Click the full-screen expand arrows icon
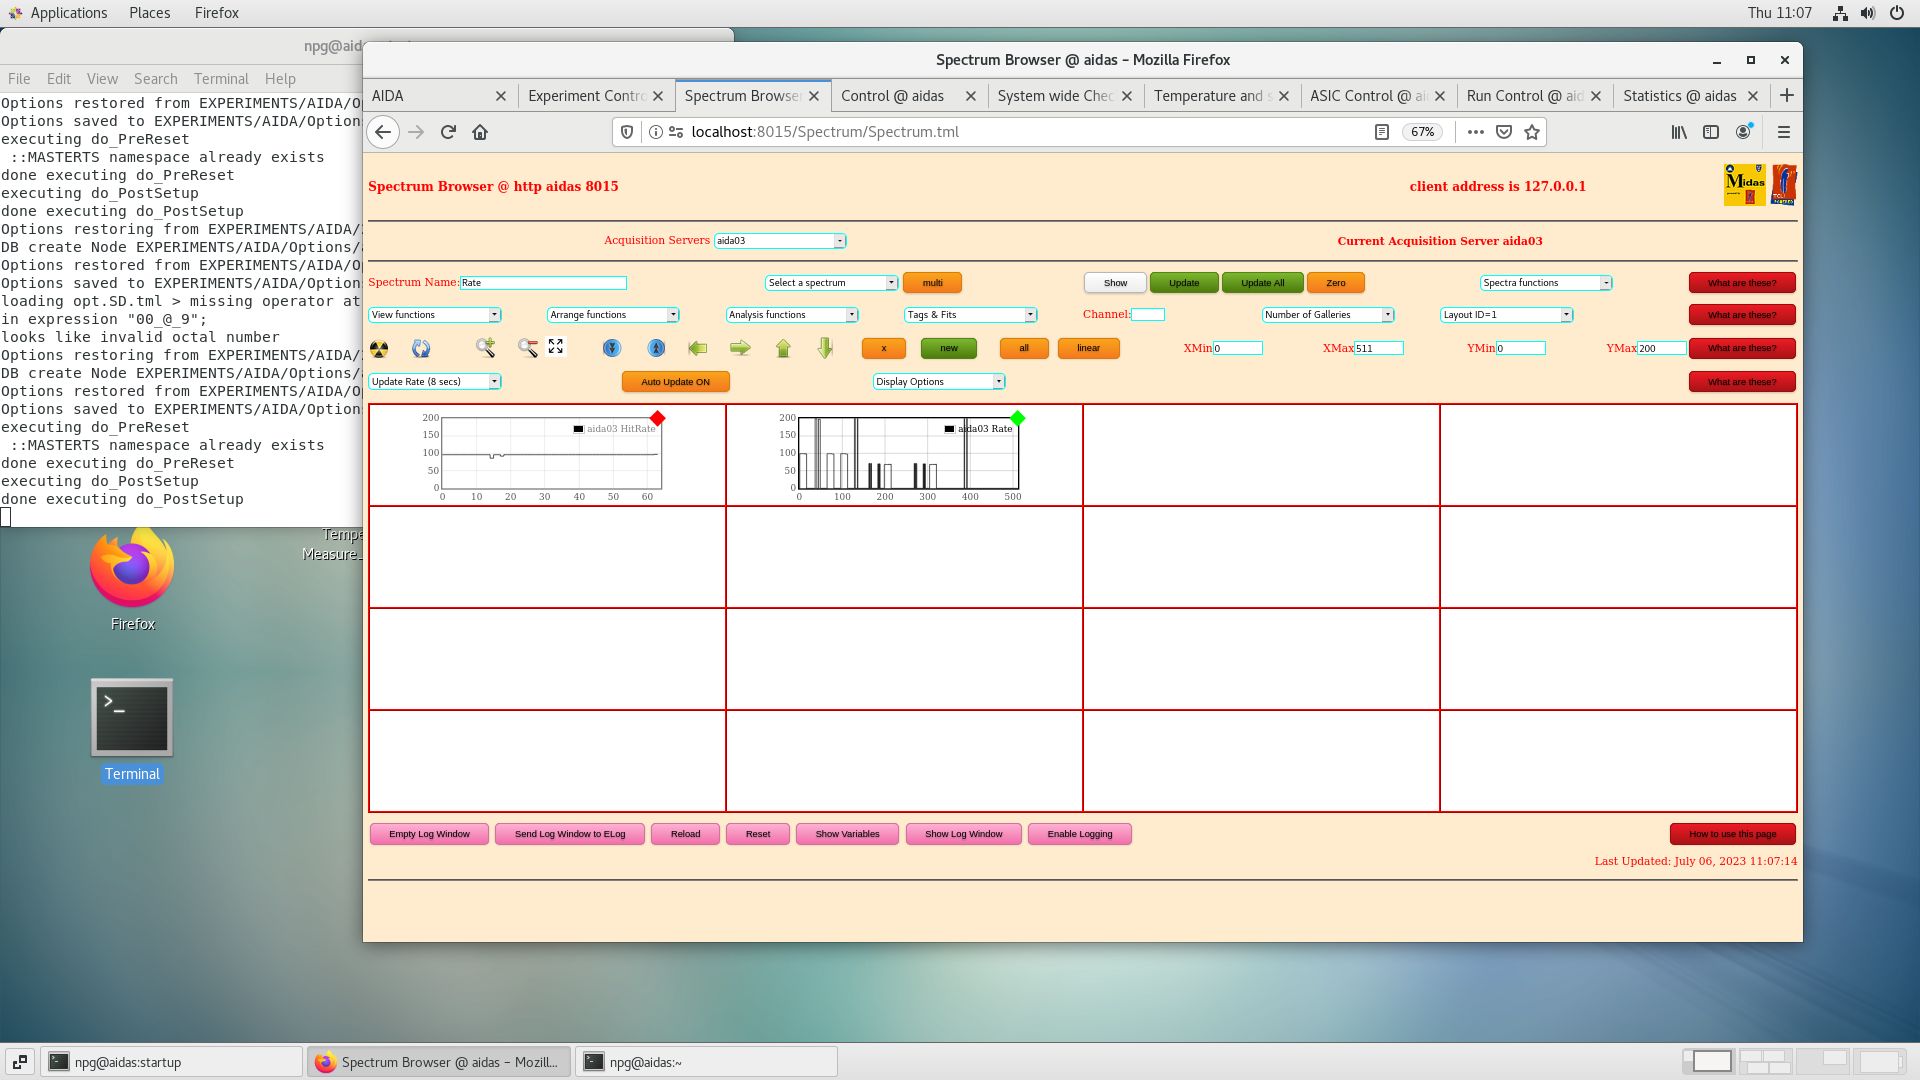This screenshot has width=1920, height=1080. click(x=556, y=346)
